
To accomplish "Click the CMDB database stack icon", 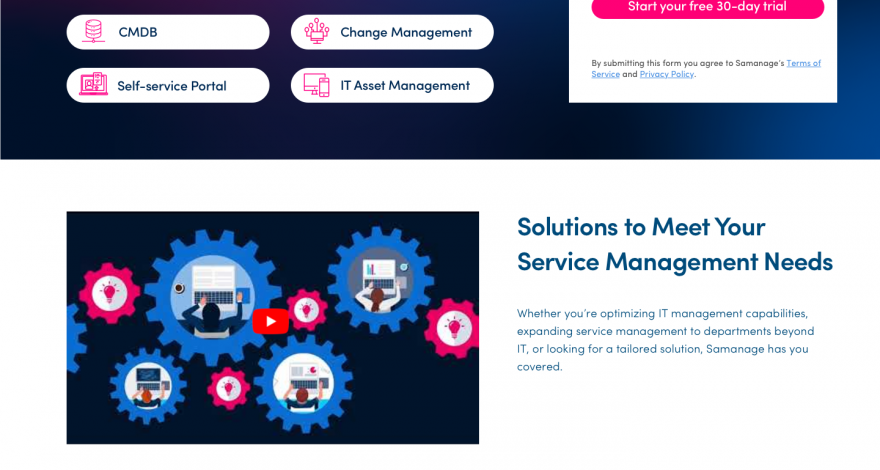I will (x=93, y=31).
